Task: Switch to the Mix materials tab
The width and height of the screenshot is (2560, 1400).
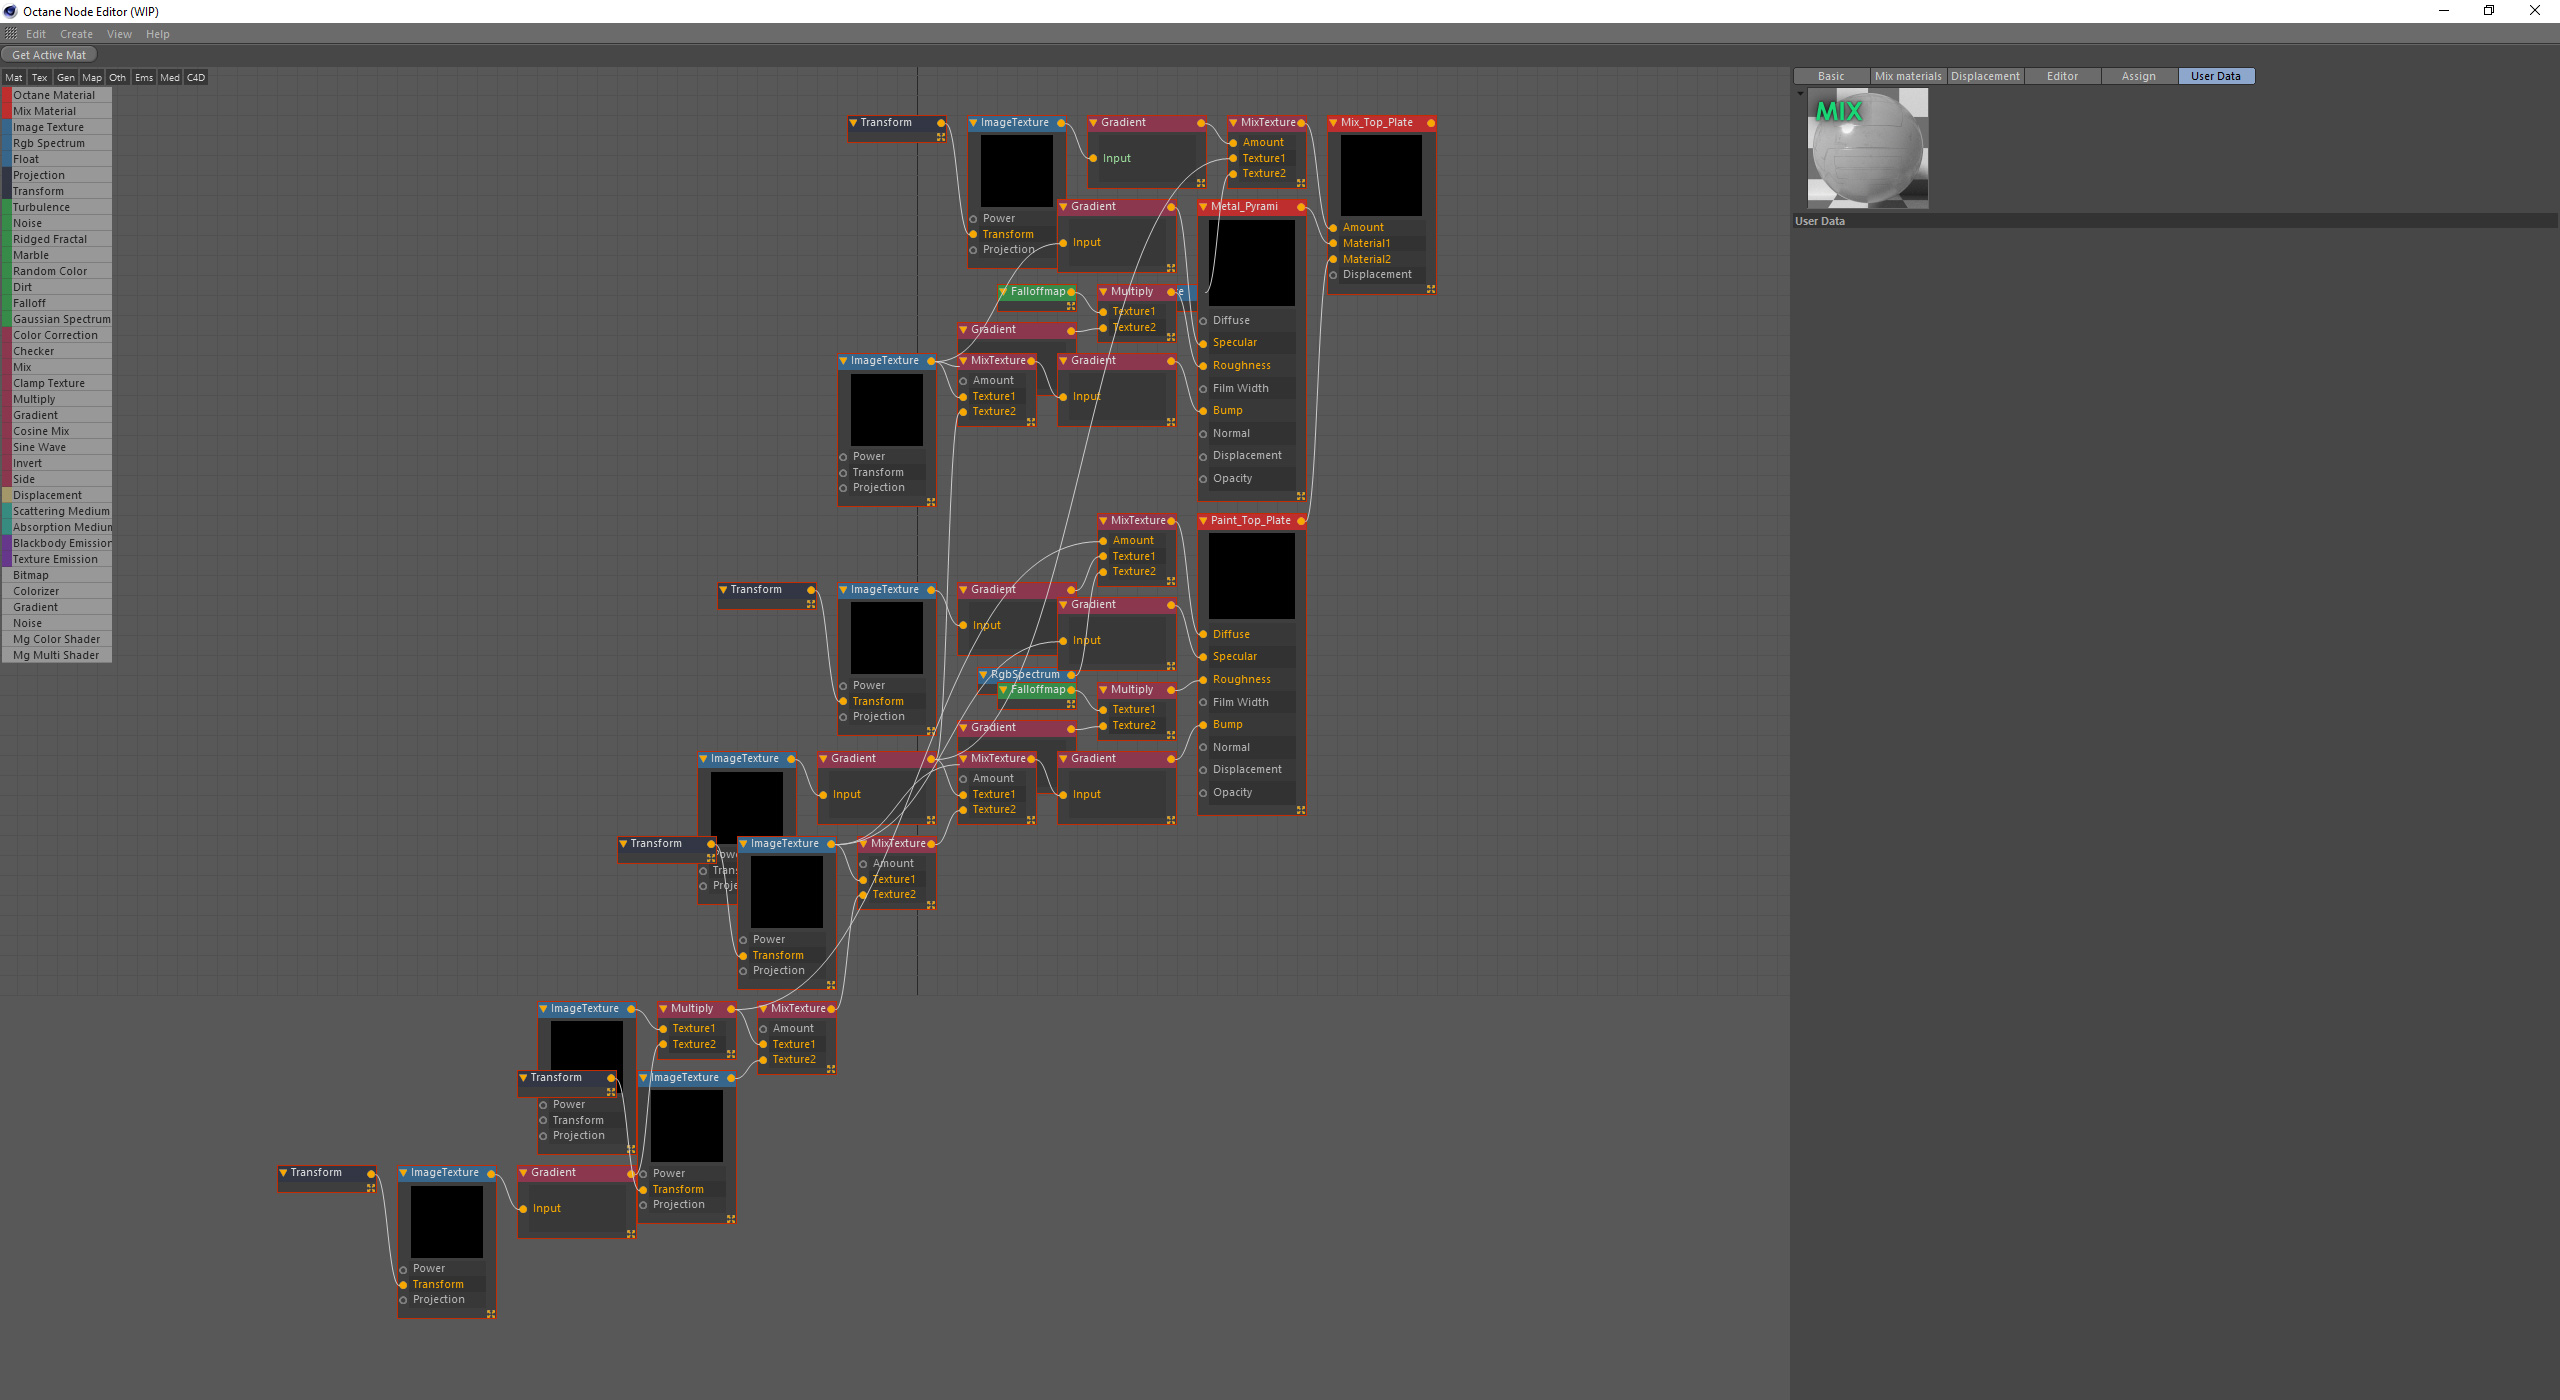Action: coord(1907,76)
